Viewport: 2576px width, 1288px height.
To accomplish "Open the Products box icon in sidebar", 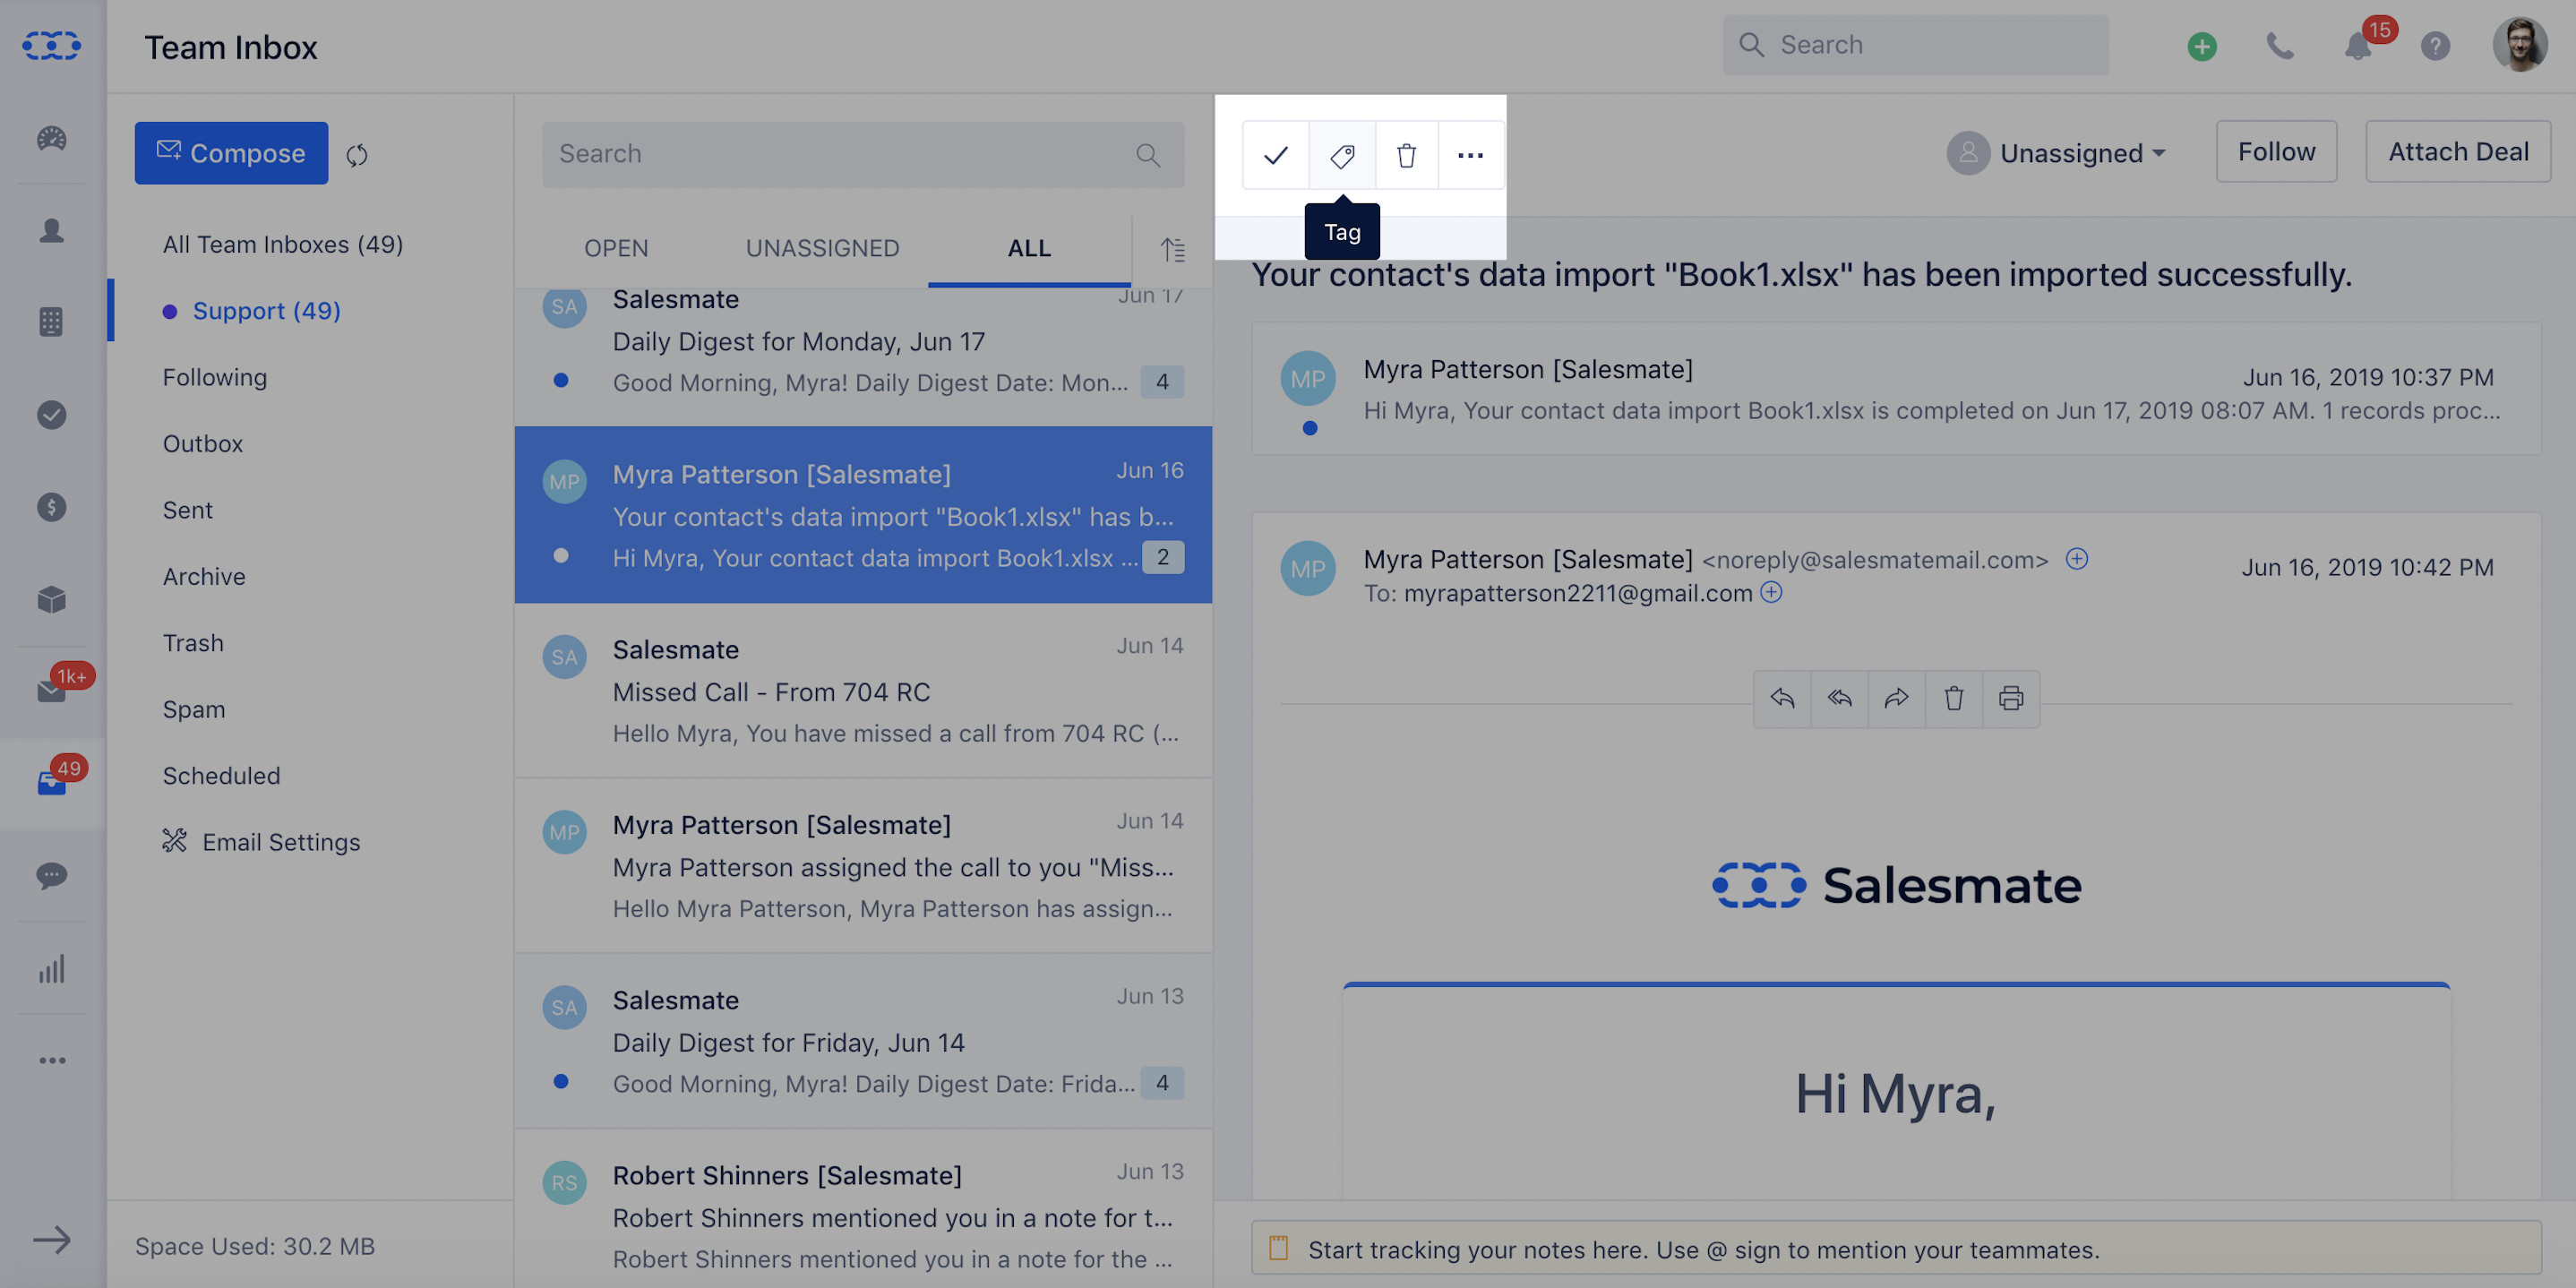I will [51, 599].
